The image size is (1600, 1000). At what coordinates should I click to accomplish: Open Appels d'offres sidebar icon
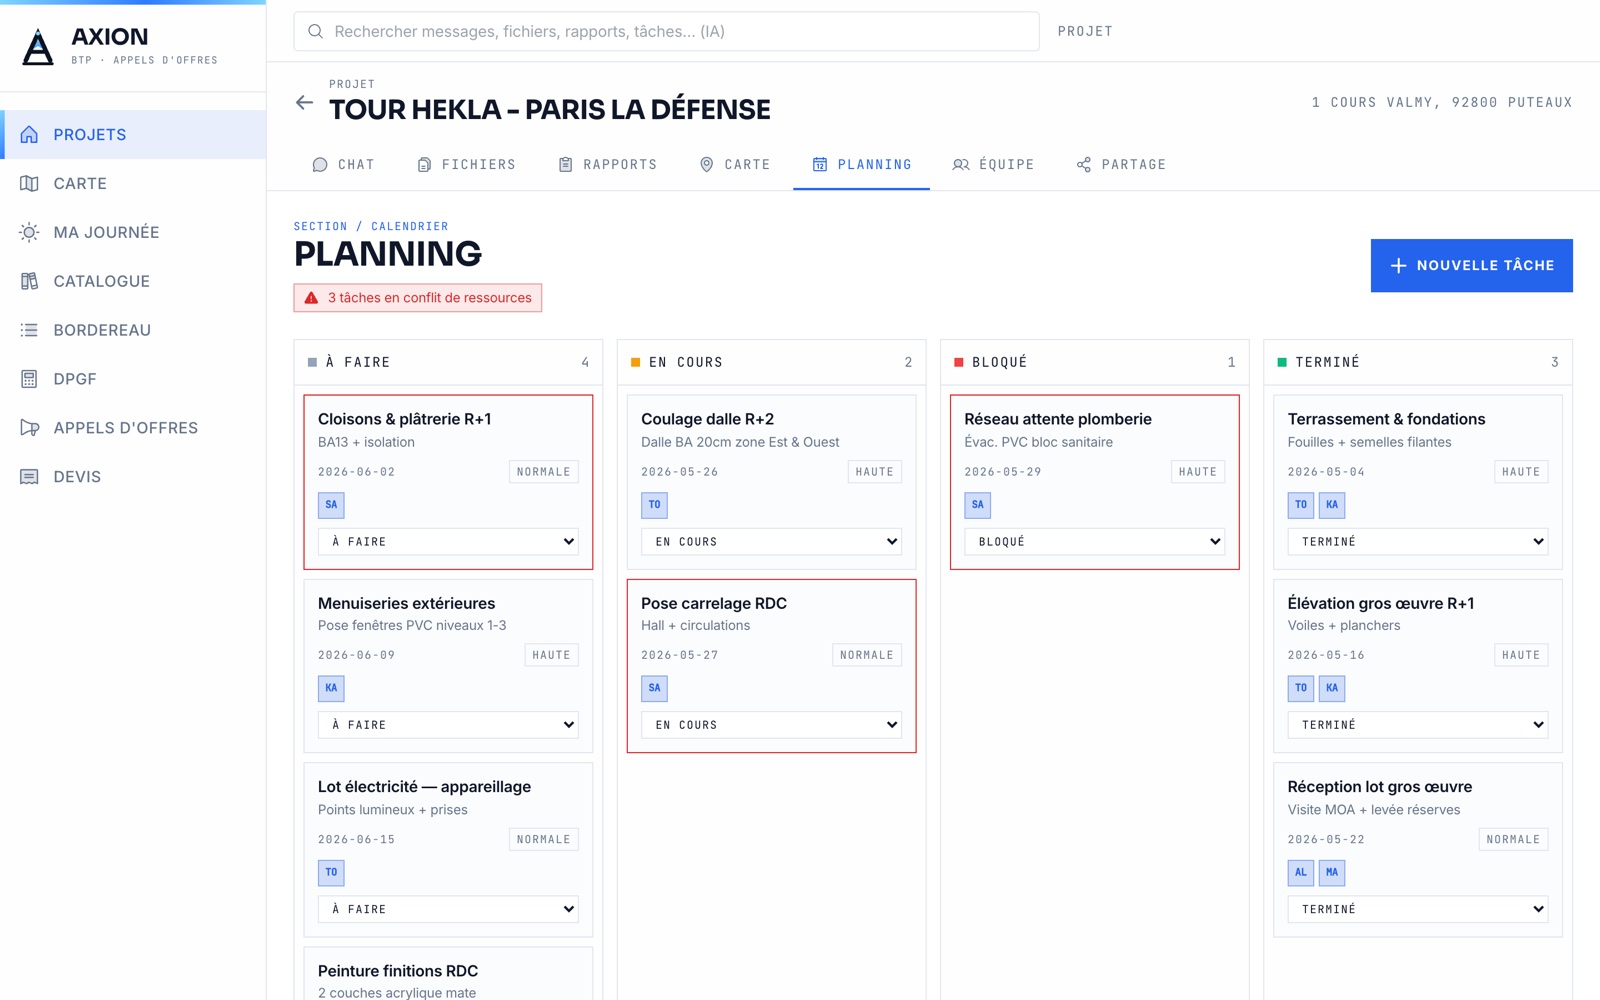[29, 428]
